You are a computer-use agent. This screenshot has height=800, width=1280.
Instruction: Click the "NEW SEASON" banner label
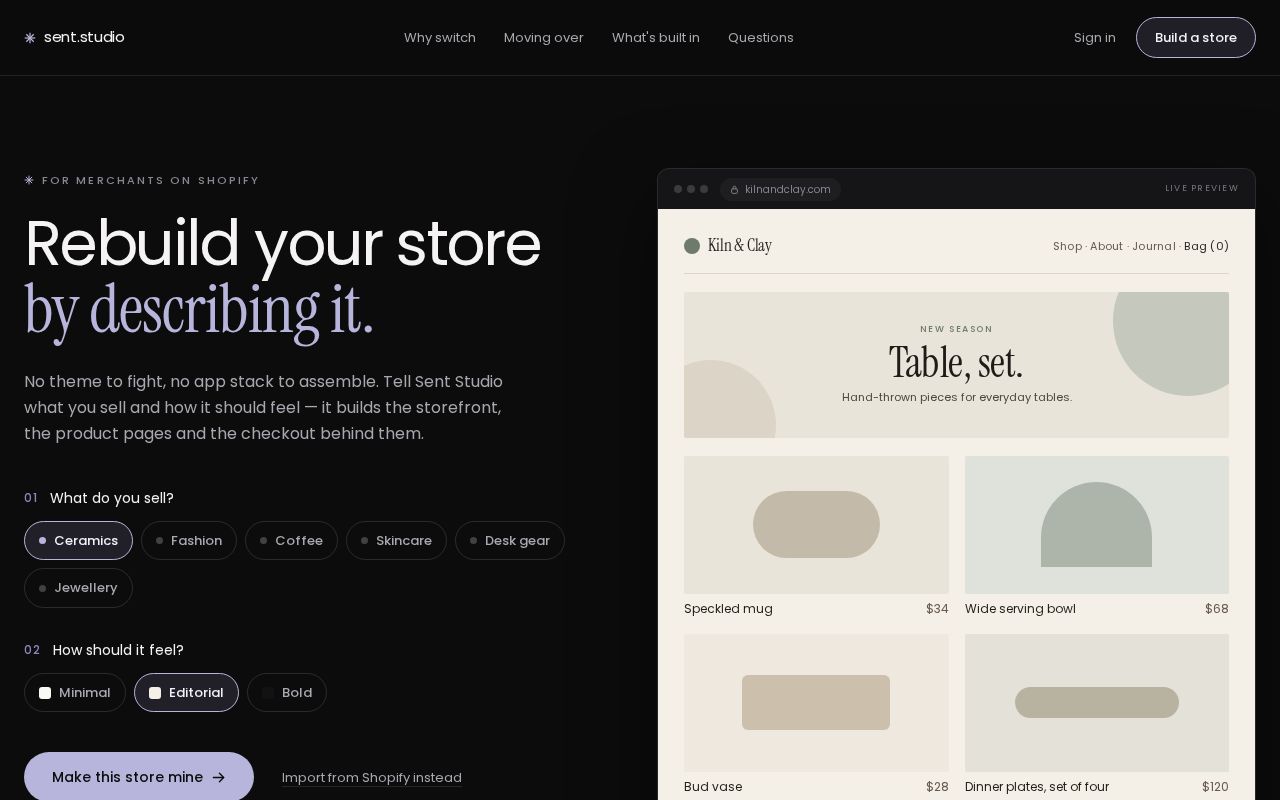(956, 329)
